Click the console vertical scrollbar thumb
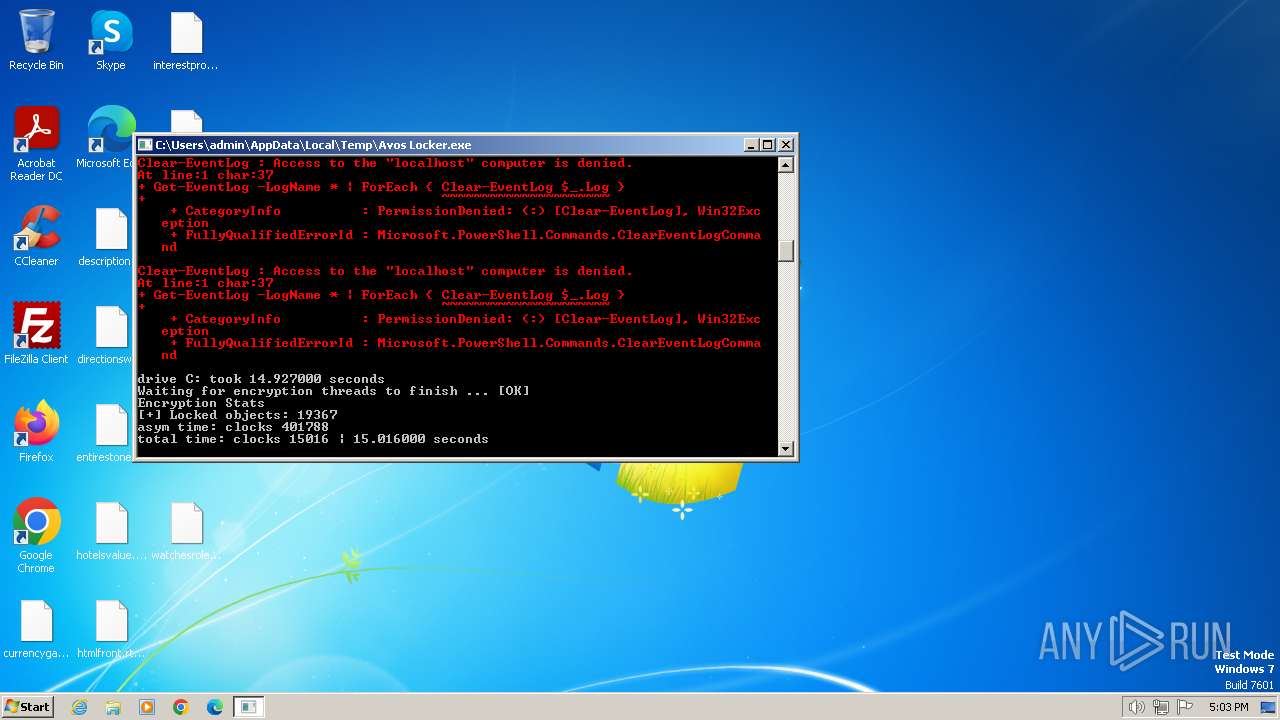Viewport: 1280px width, 720px height. coord(786,251)
